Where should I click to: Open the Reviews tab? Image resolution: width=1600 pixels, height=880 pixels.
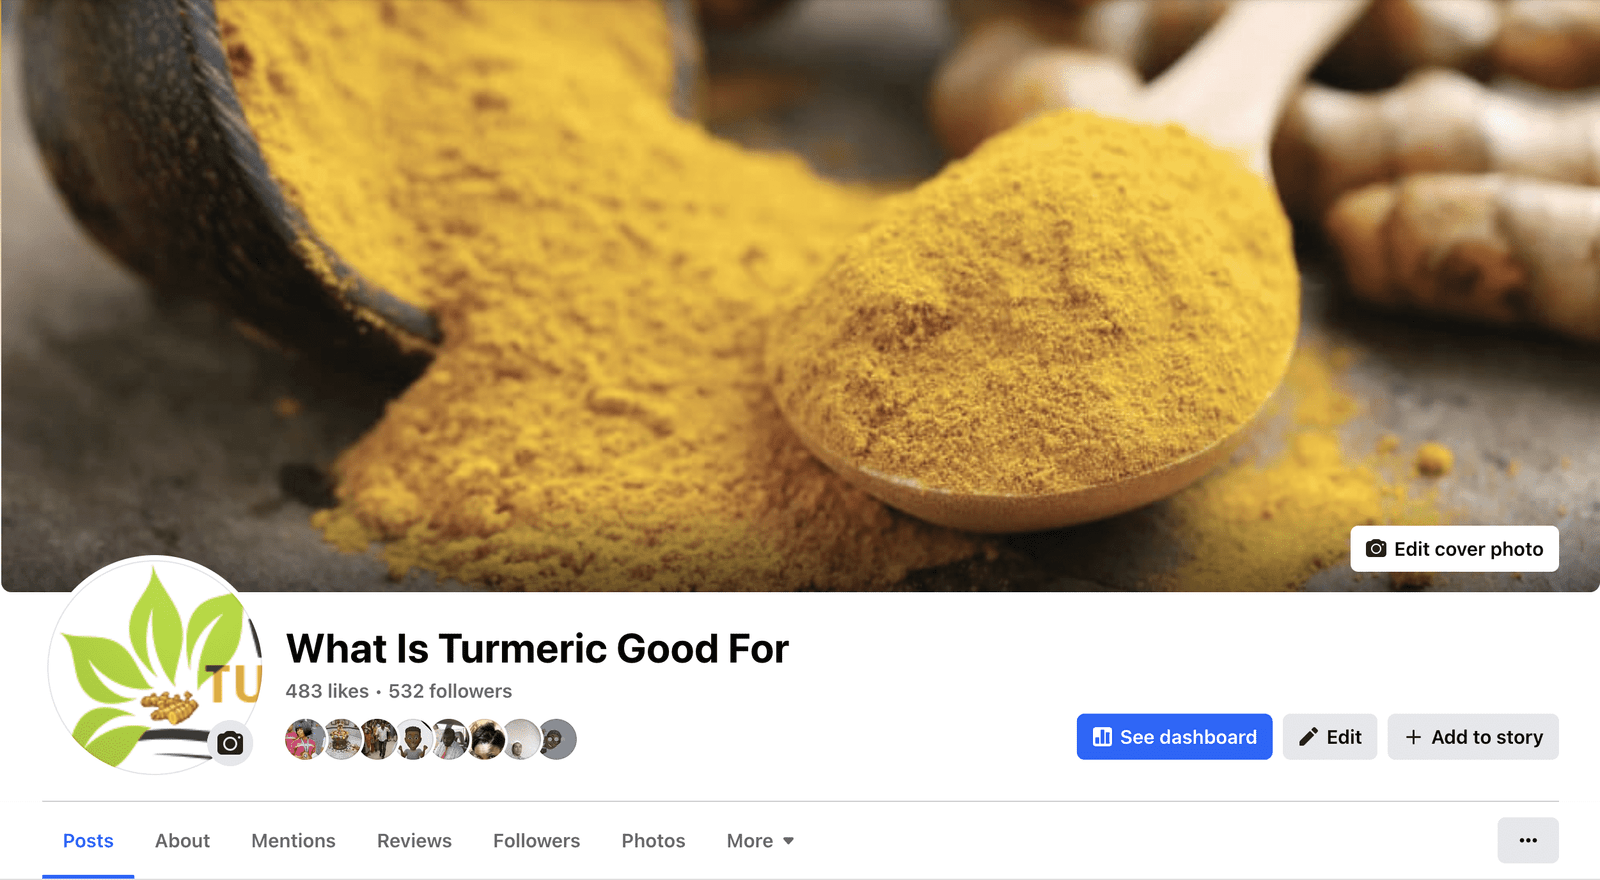pos(414,841)
